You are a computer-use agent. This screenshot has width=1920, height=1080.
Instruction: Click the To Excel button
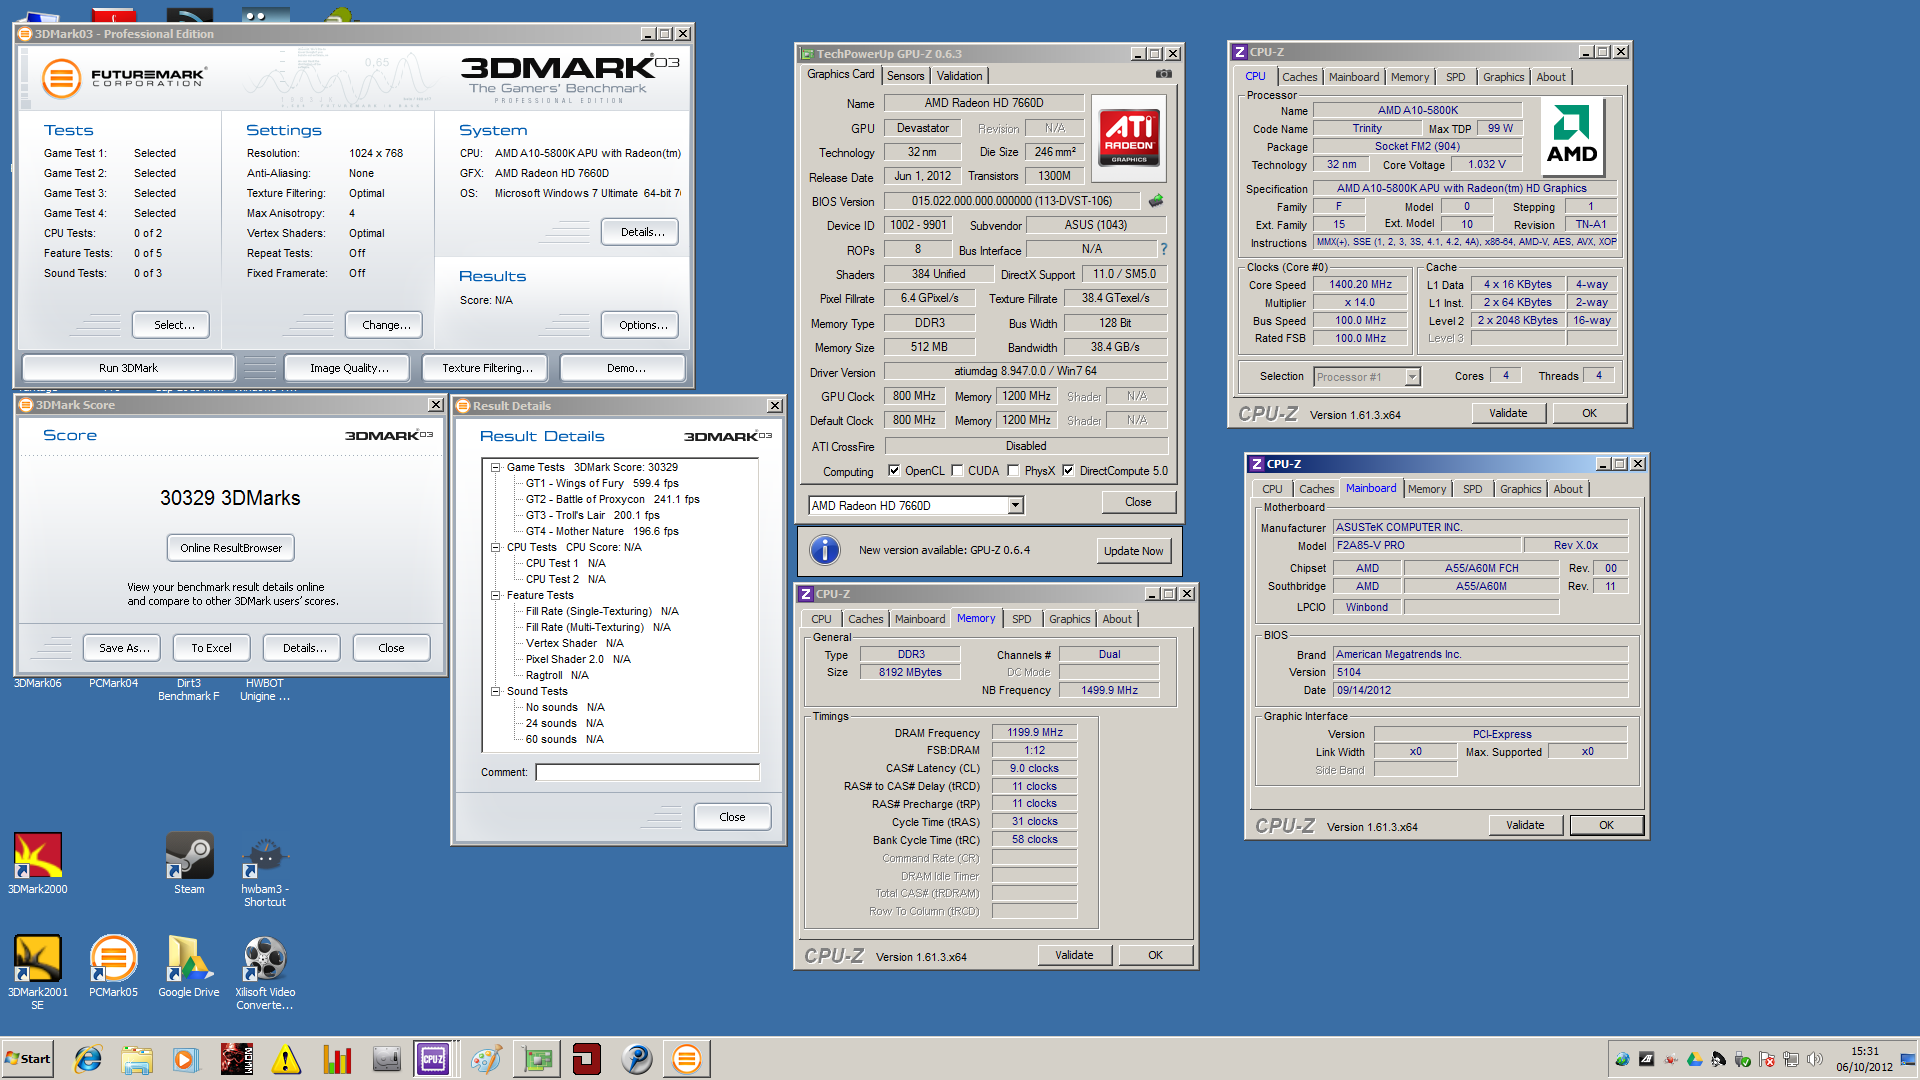click(211, 648)
